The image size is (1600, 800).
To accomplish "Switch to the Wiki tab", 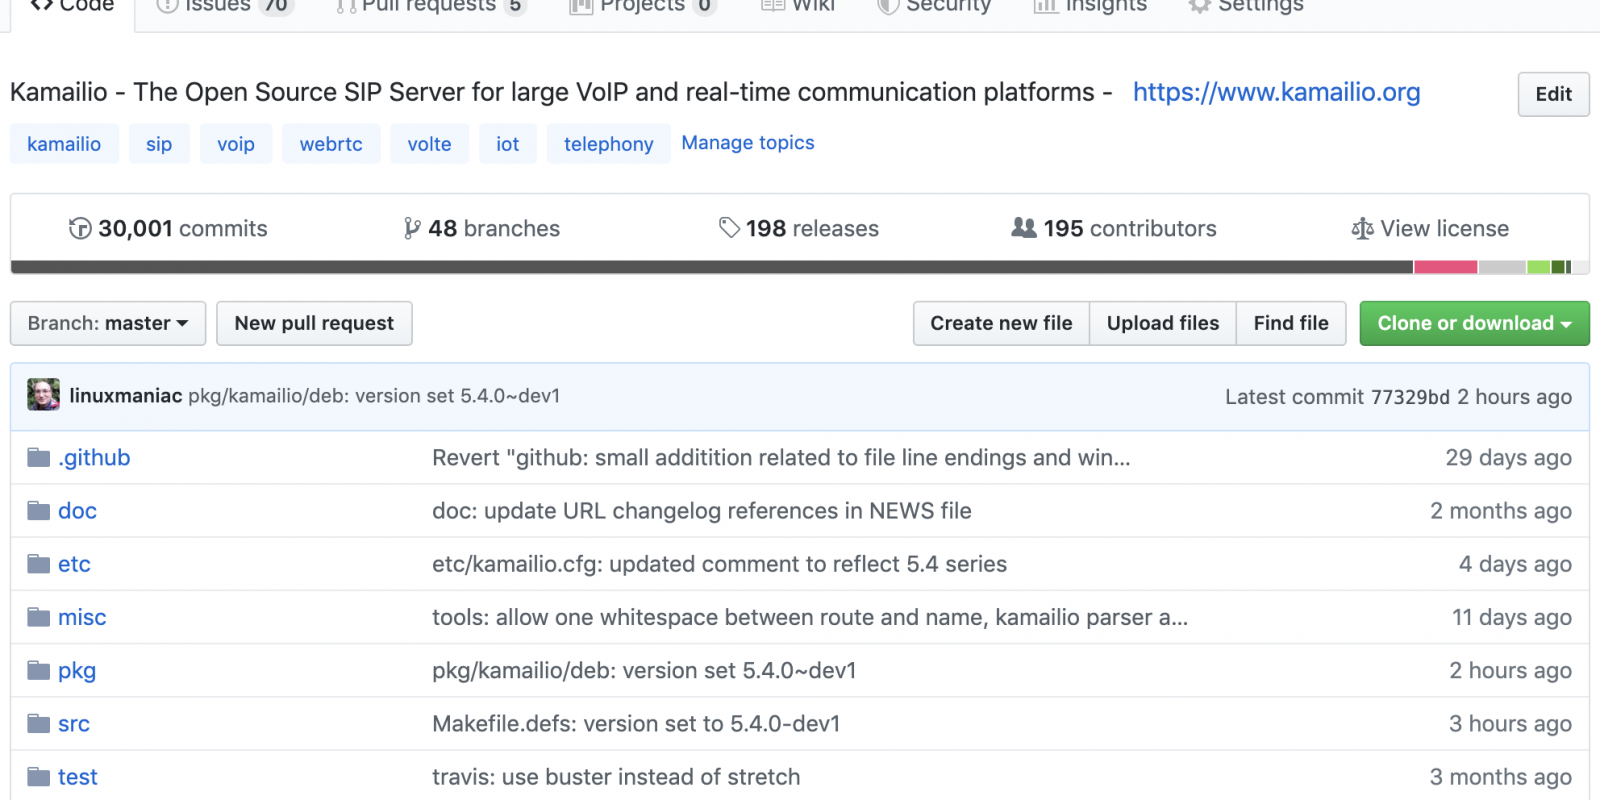I will 798,6.
